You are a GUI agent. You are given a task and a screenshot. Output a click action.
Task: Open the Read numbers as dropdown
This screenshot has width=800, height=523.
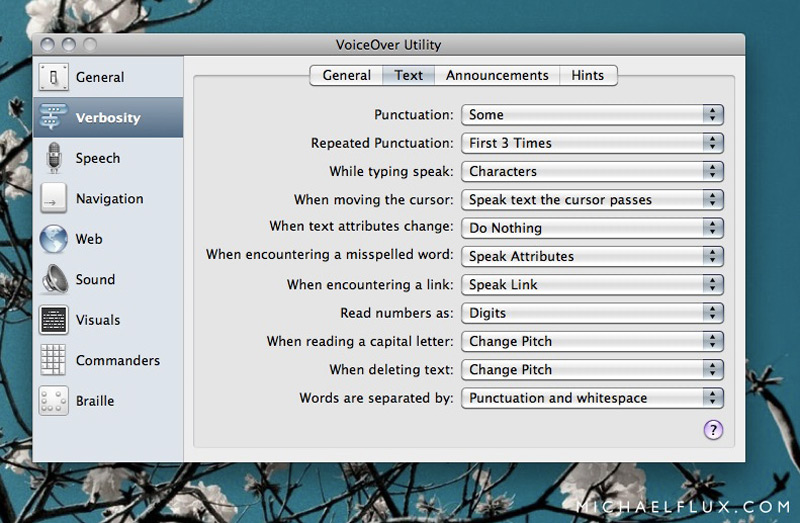pos(592,313)
